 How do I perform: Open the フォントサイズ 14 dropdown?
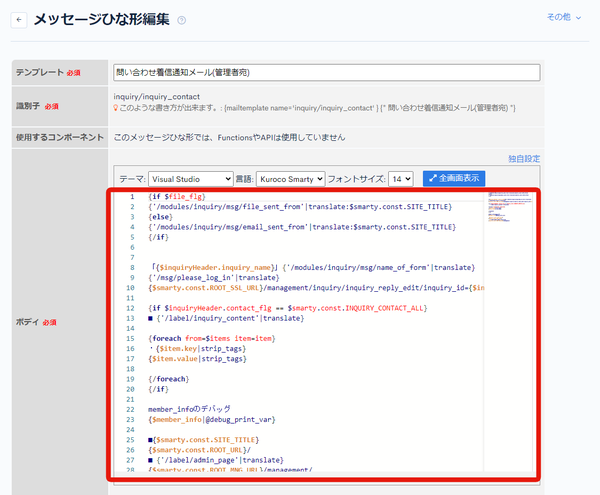tap(401, 179)
